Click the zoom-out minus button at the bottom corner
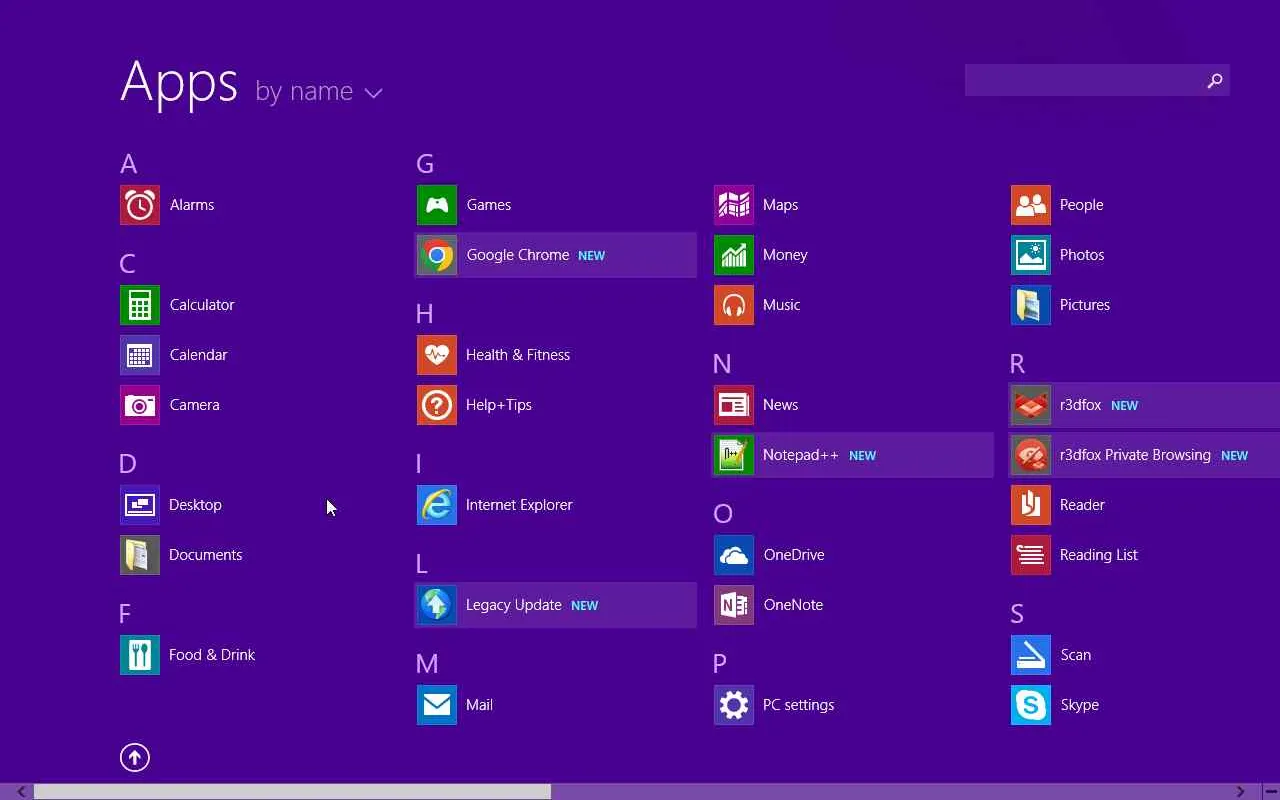Viewport: 1280px width, 800px height. pos(1271,792)
